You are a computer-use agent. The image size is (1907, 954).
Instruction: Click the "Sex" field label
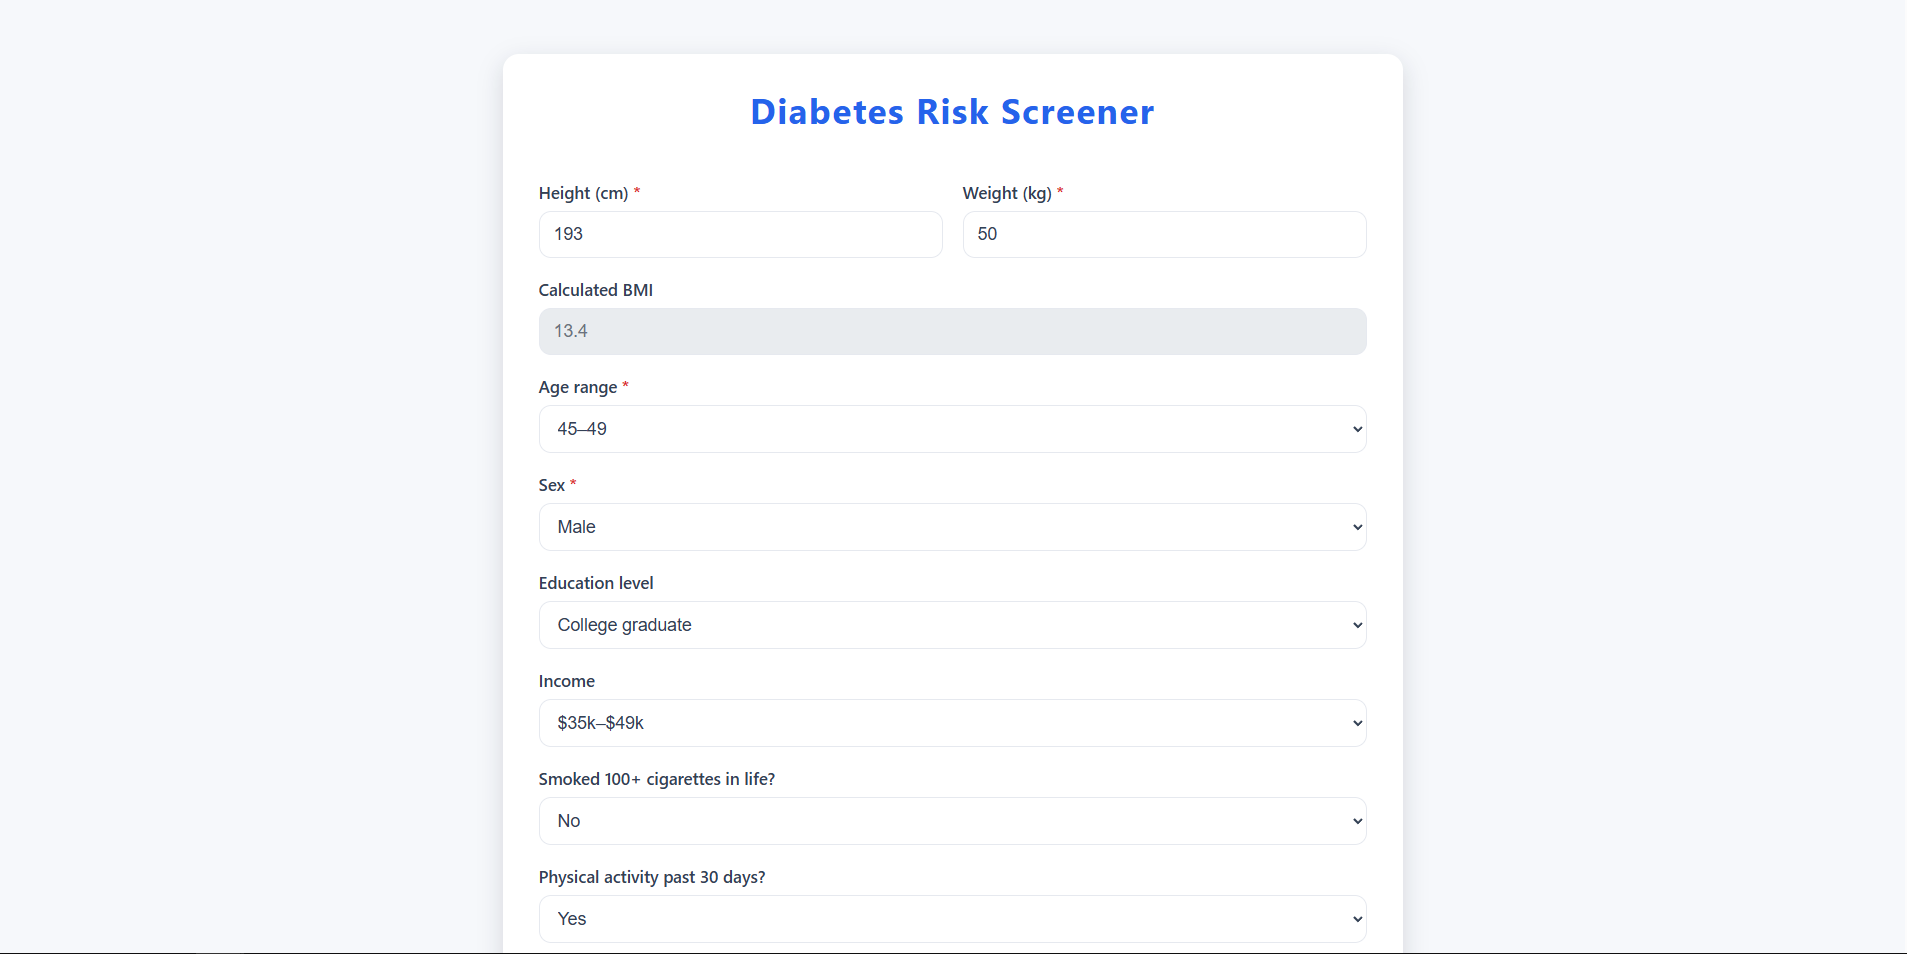[x=551, y=485]
